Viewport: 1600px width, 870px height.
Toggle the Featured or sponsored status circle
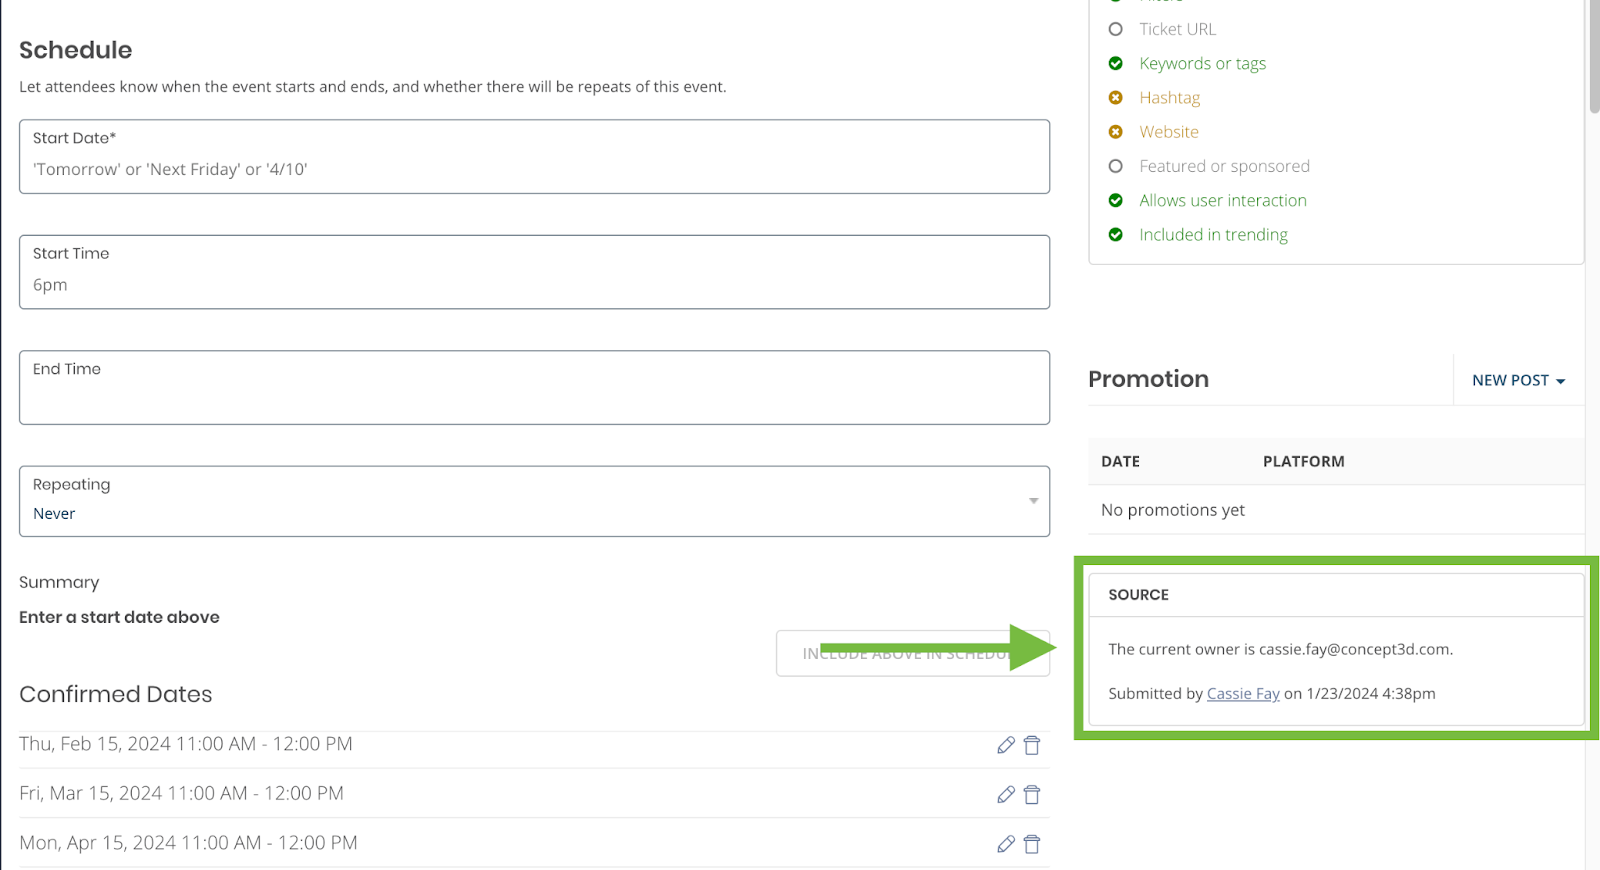1115,166
